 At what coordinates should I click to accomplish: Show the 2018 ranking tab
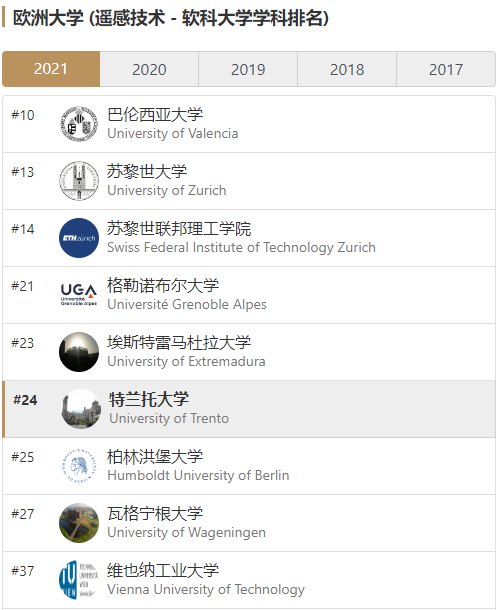pyautogui.click(x=347, y=69)
